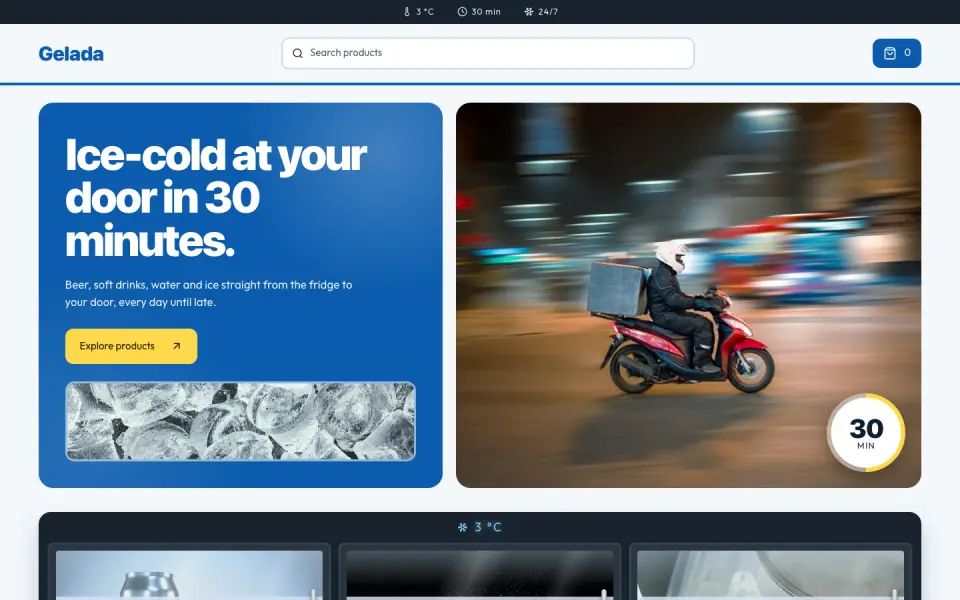Click the ice cubes image banner
Screen dimensions: 960x600
pyautogui.click(x=240, y=421)
